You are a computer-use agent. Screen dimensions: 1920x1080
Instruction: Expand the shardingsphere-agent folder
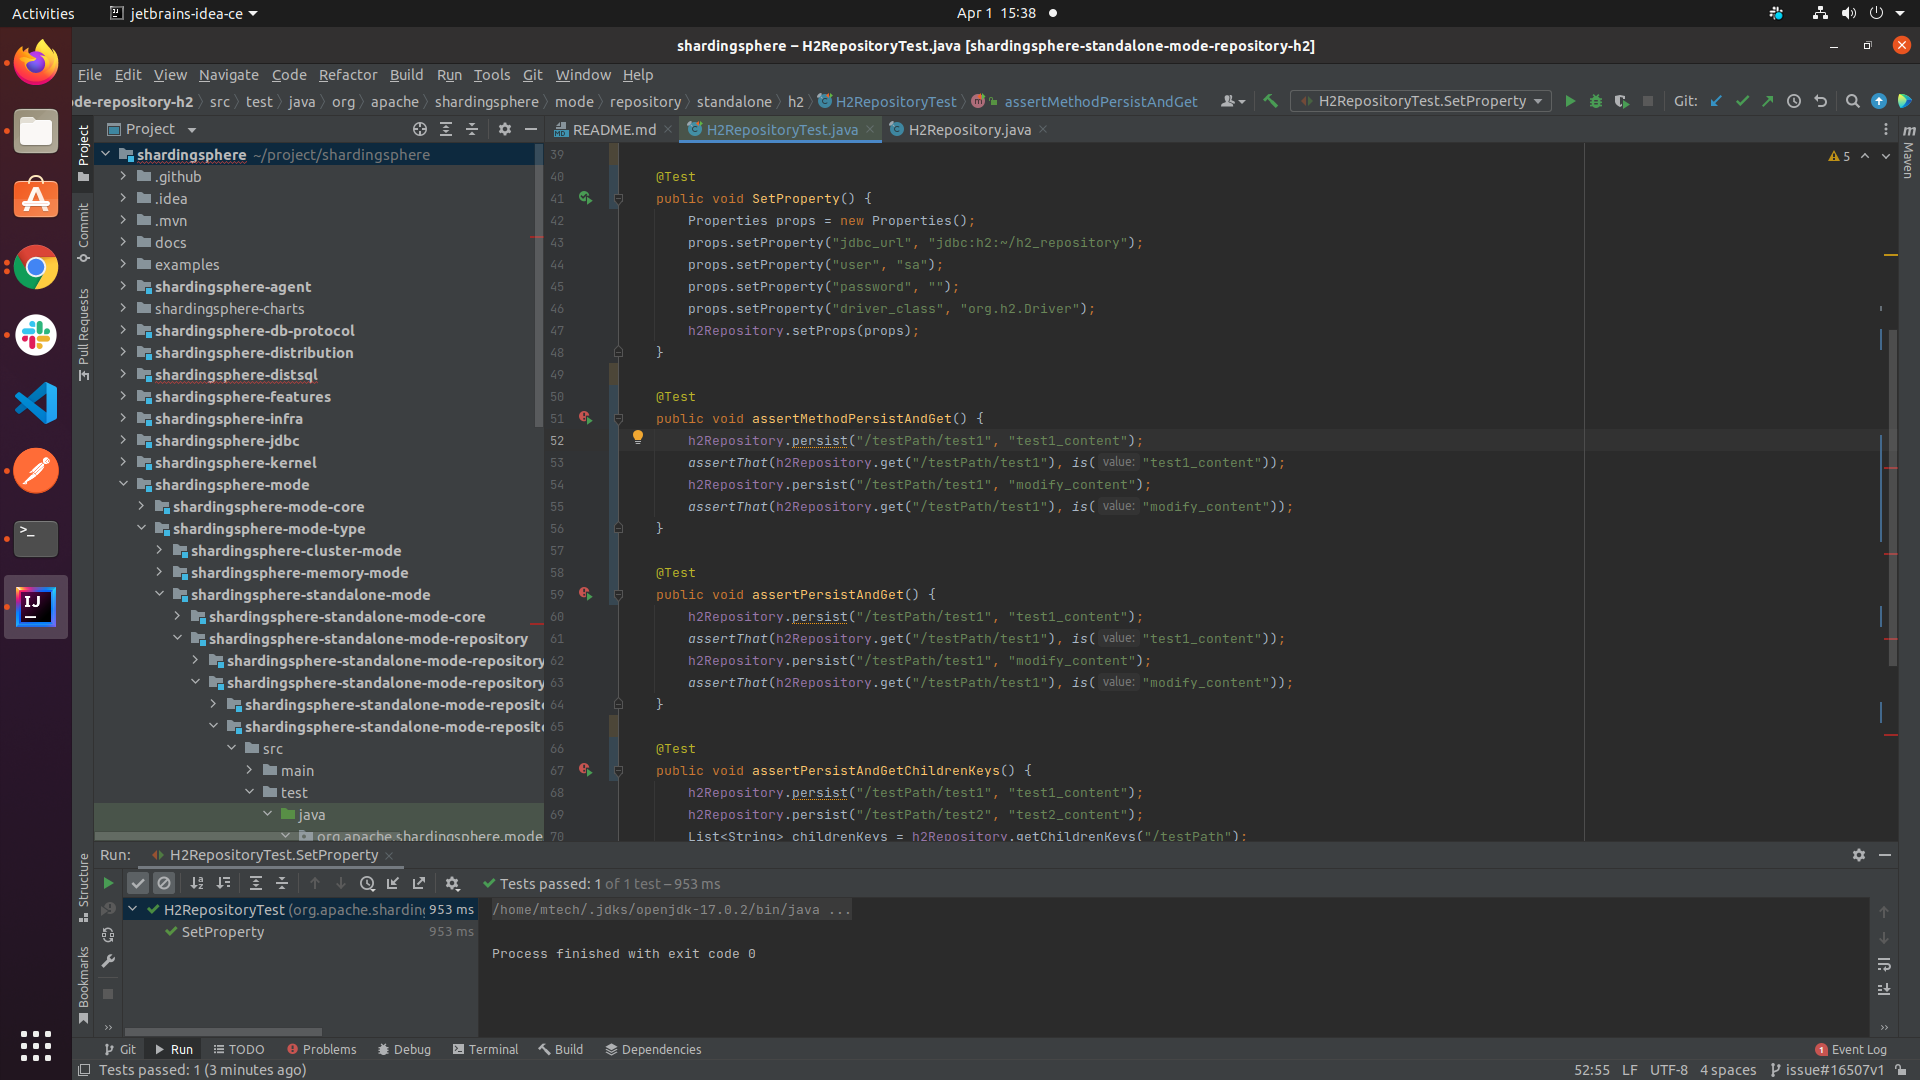(x=123, y=287)
